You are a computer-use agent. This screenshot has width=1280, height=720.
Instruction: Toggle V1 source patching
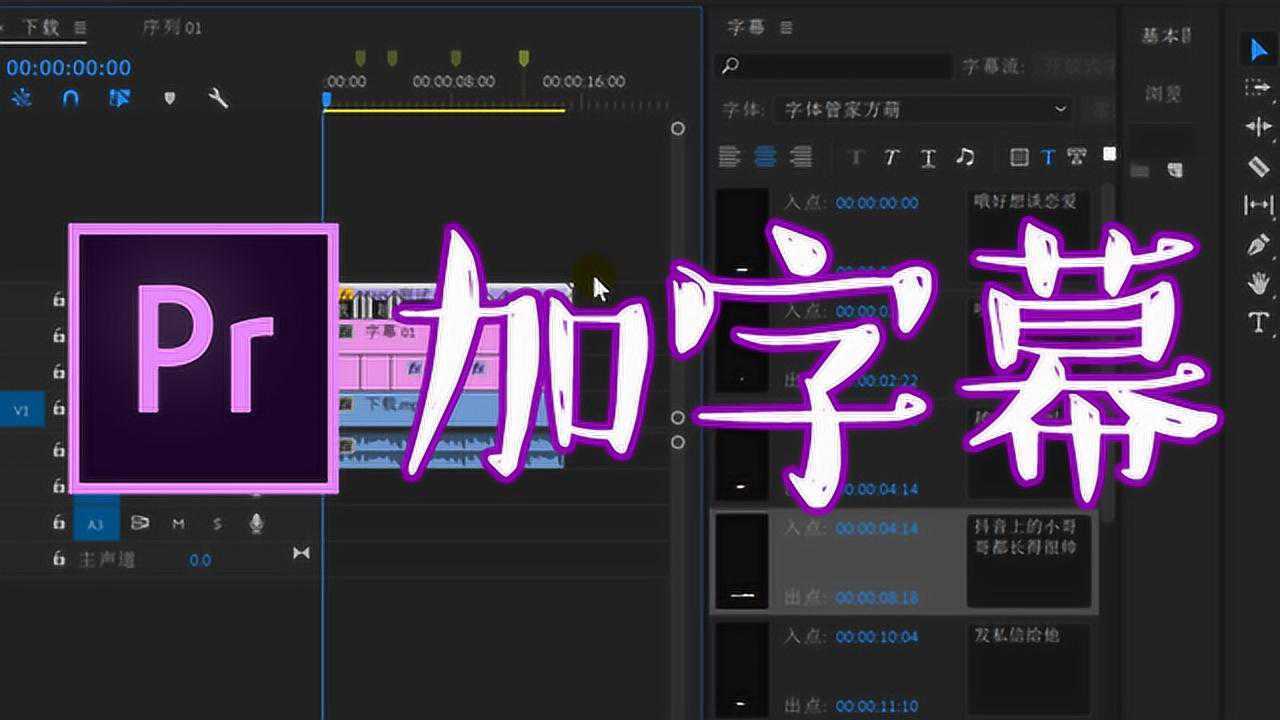click(21, 409)
